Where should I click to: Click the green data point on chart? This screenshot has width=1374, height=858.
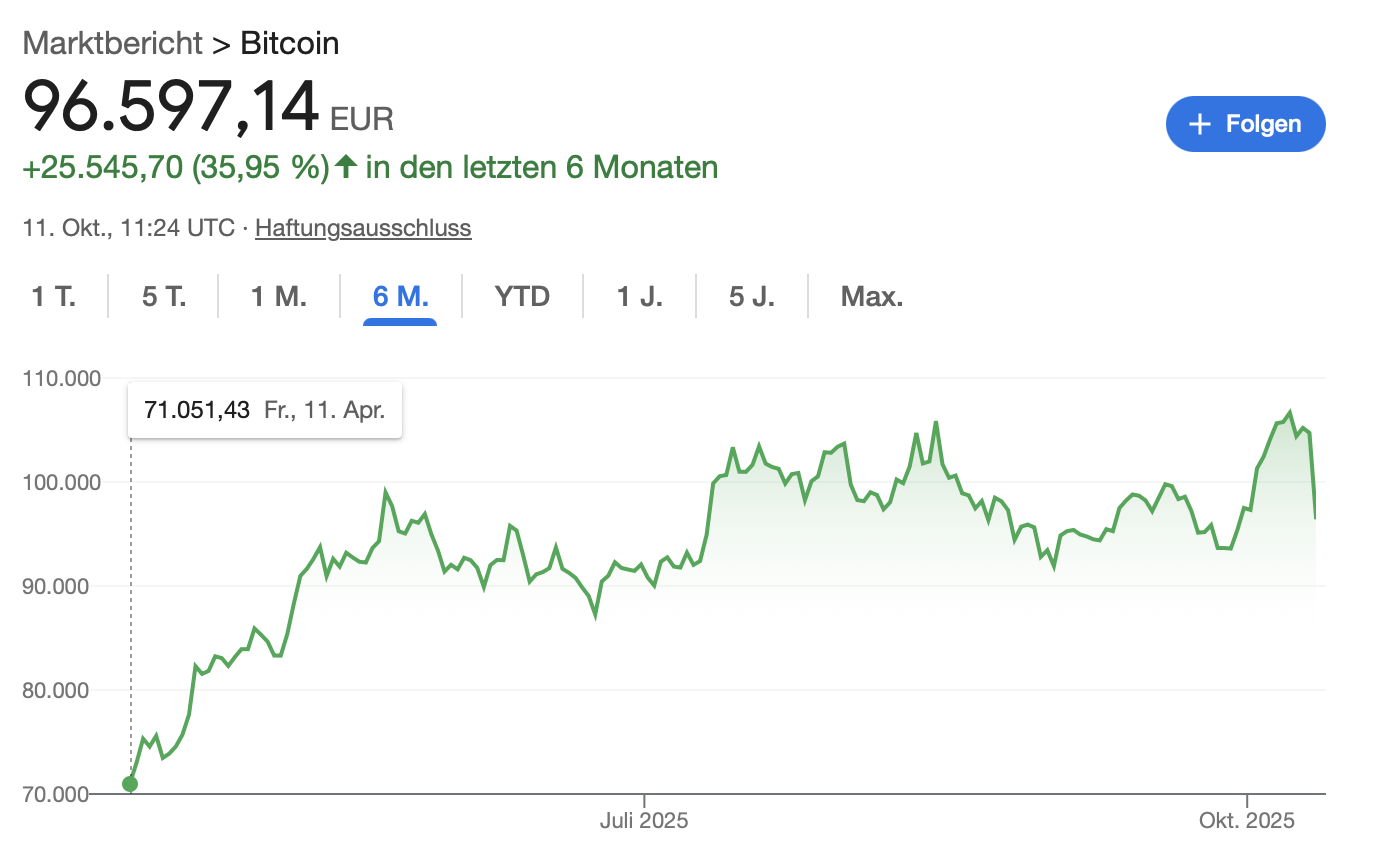point(130,784)
